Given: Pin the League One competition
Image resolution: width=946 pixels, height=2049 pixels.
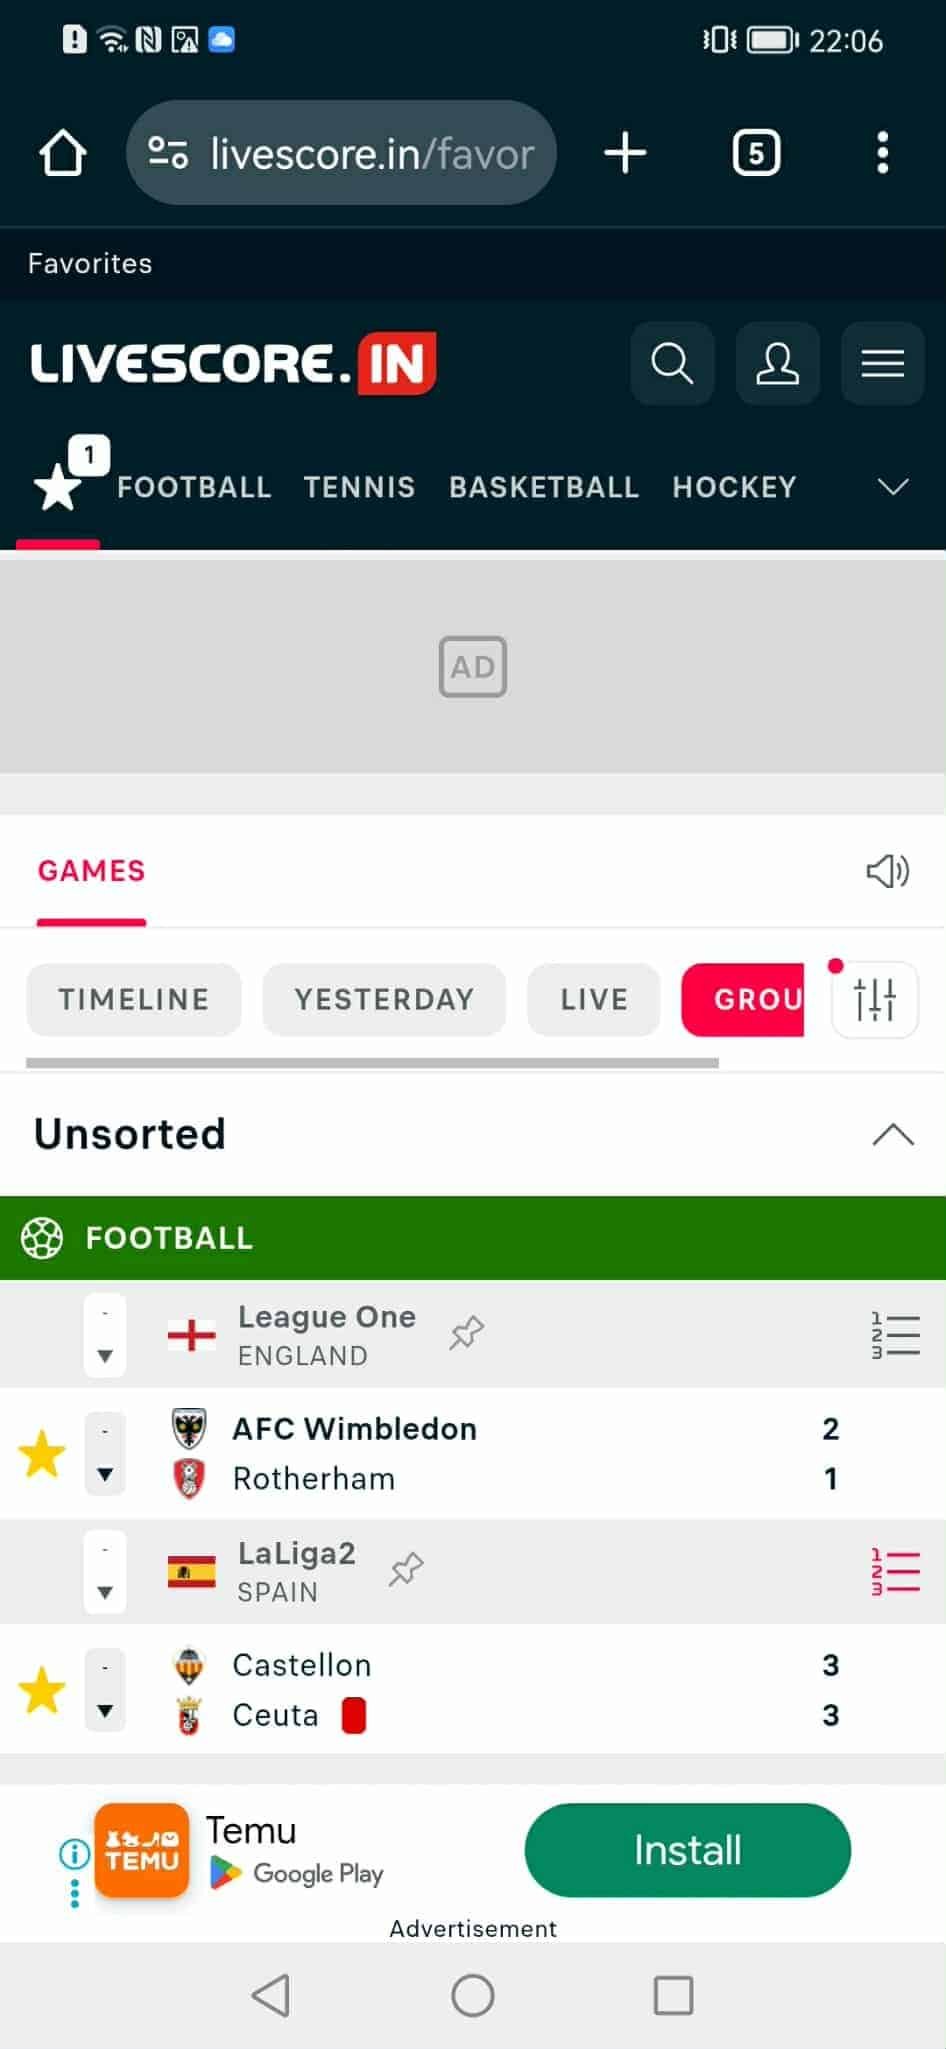Looking at the screenshot, I should [x=466, y=1332].
